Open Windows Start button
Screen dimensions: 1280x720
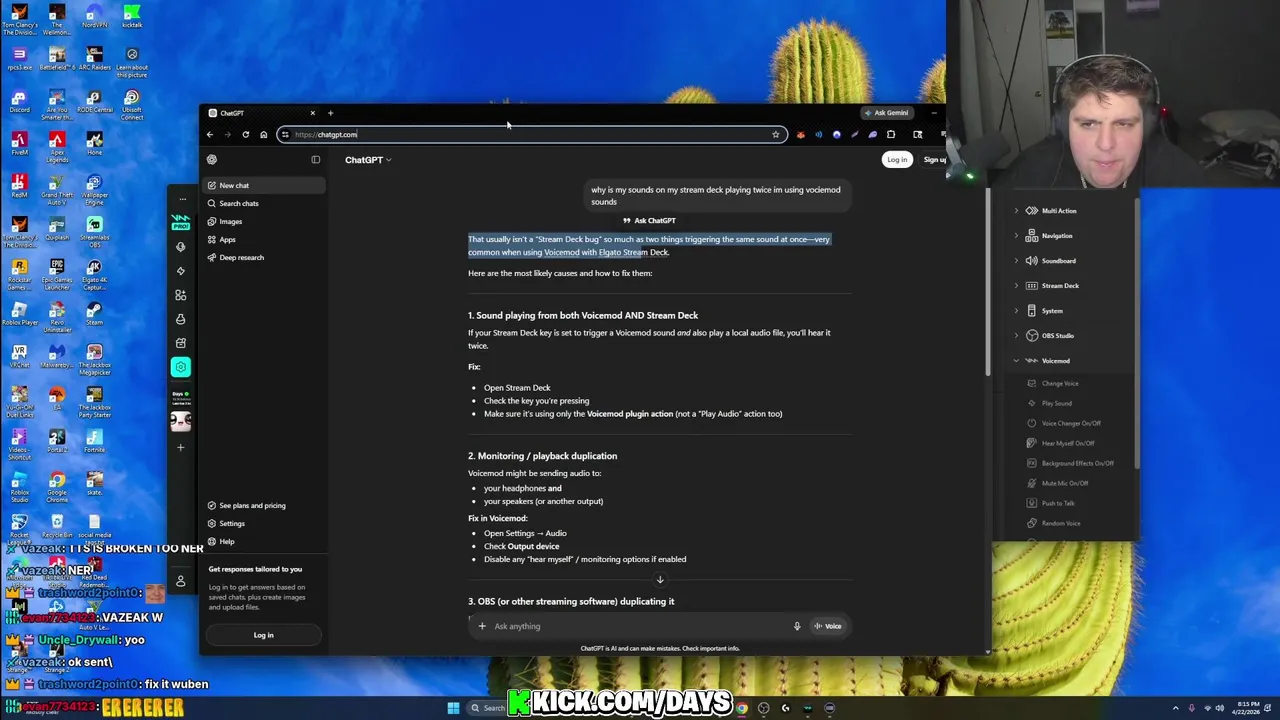point(453,708)
